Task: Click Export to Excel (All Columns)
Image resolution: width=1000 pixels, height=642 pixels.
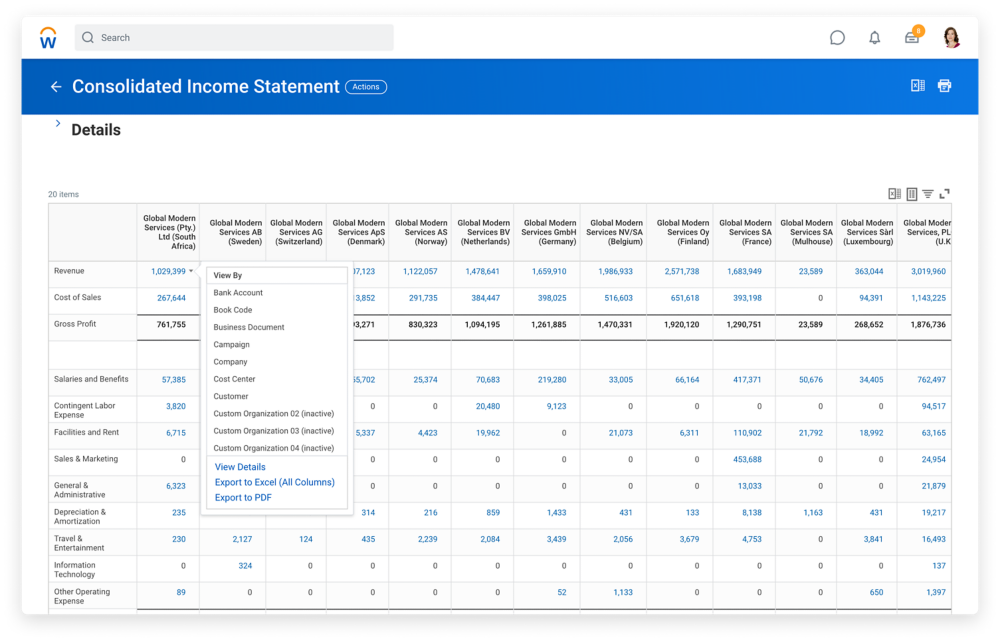Action: point(274,482)
